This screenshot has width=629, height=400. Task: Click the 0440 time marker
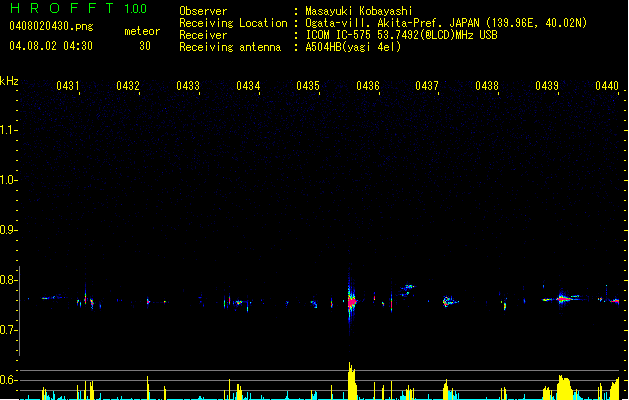coord(607,86)
